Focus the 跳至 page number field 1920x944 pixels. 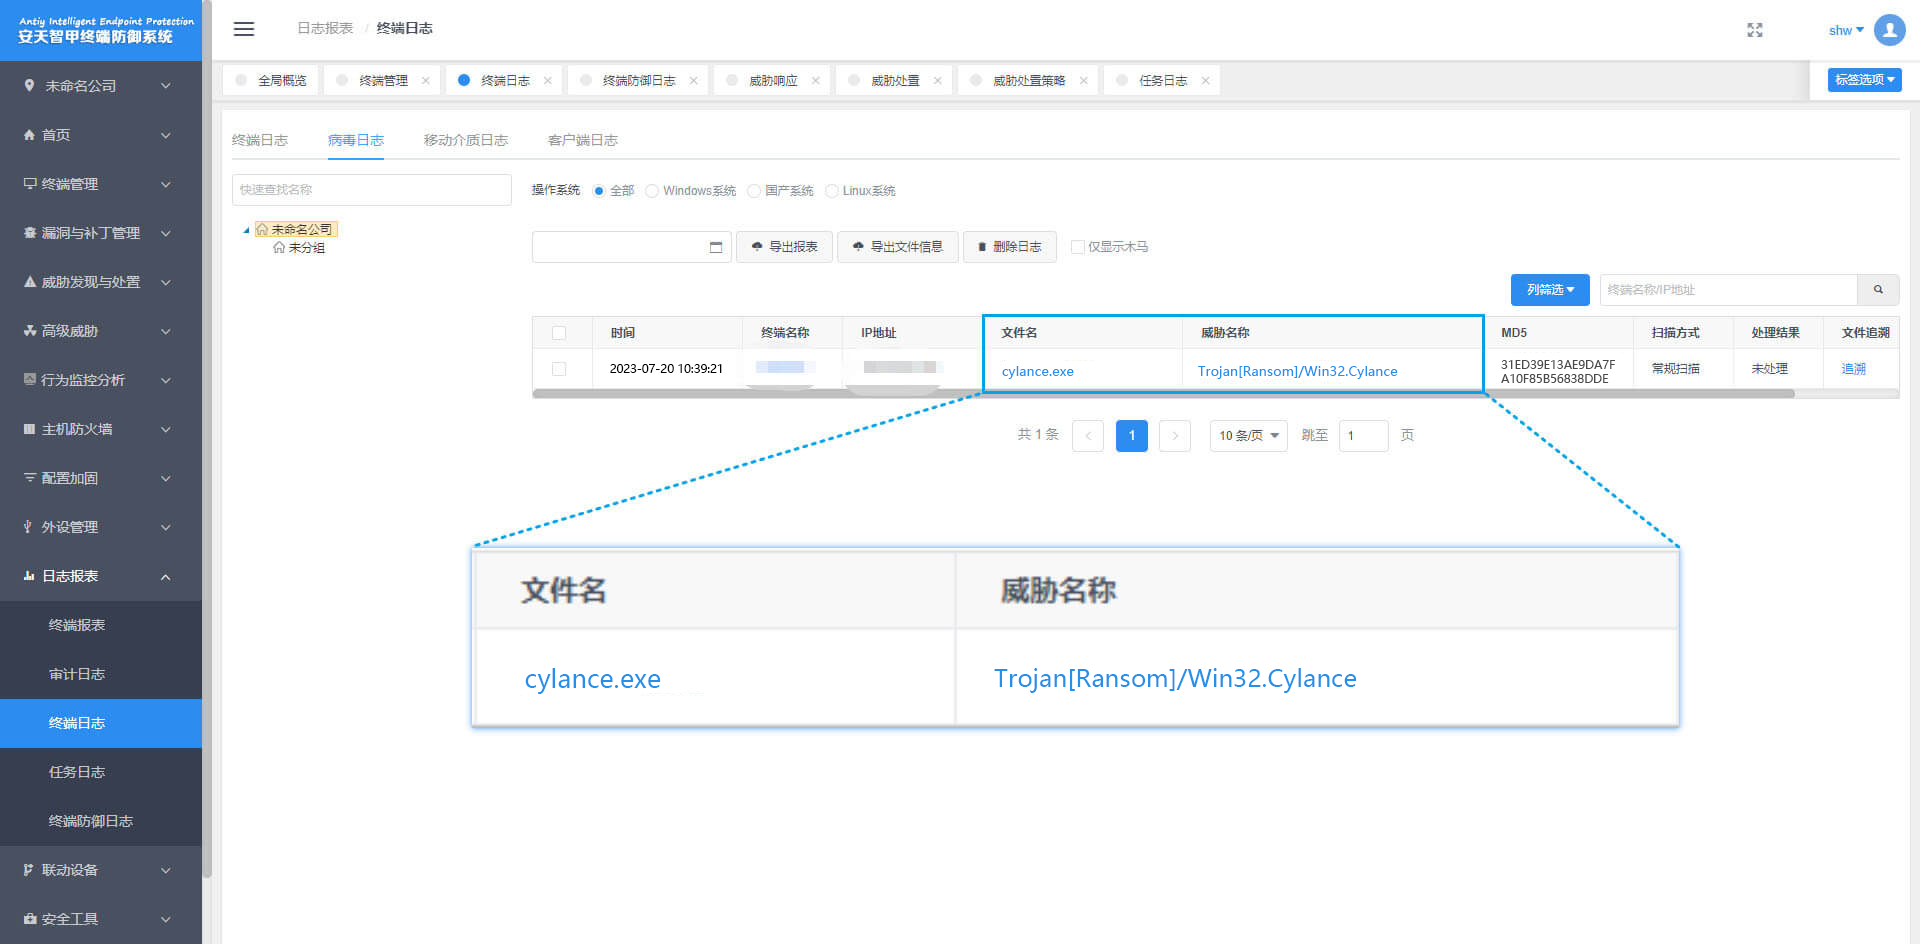1363,436
